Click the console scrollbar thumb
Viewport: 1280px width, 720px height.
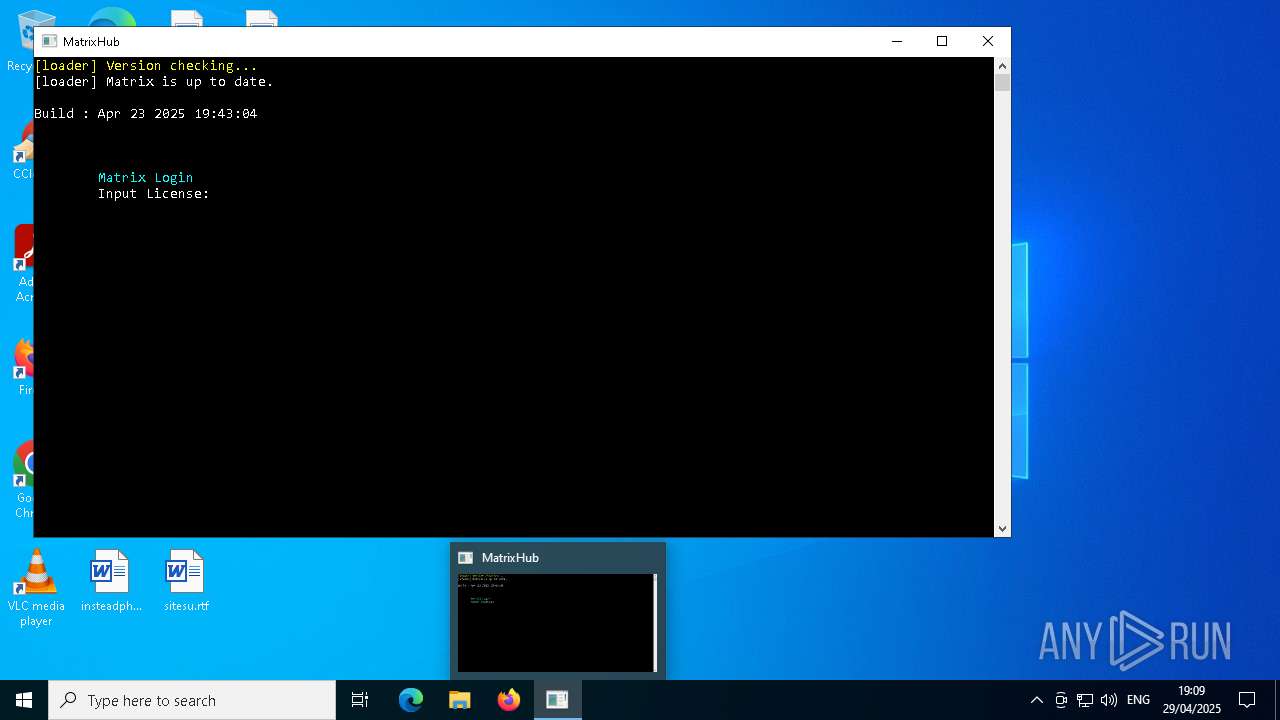point(1002,83)
